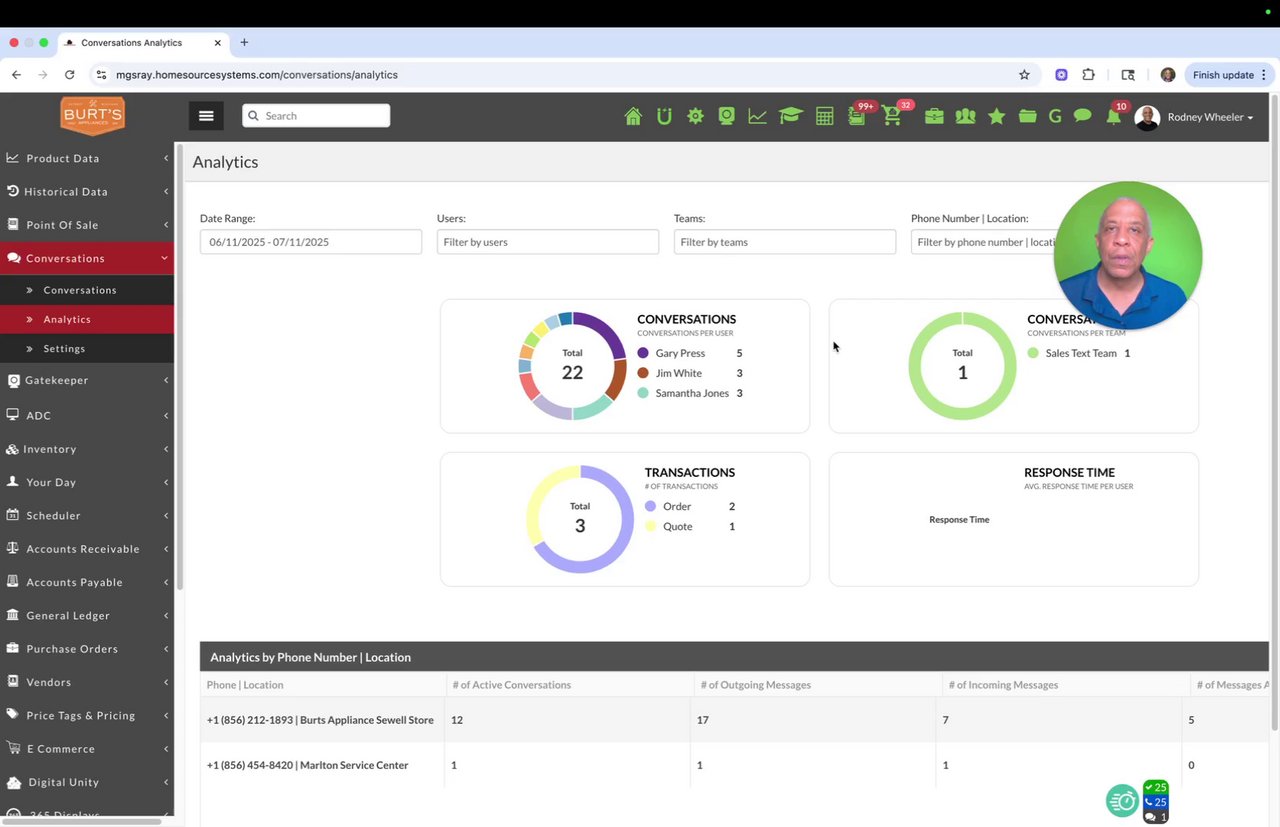
Task: Expand the Historical Data sidebar menu
Action: click(x=87, y=191)
